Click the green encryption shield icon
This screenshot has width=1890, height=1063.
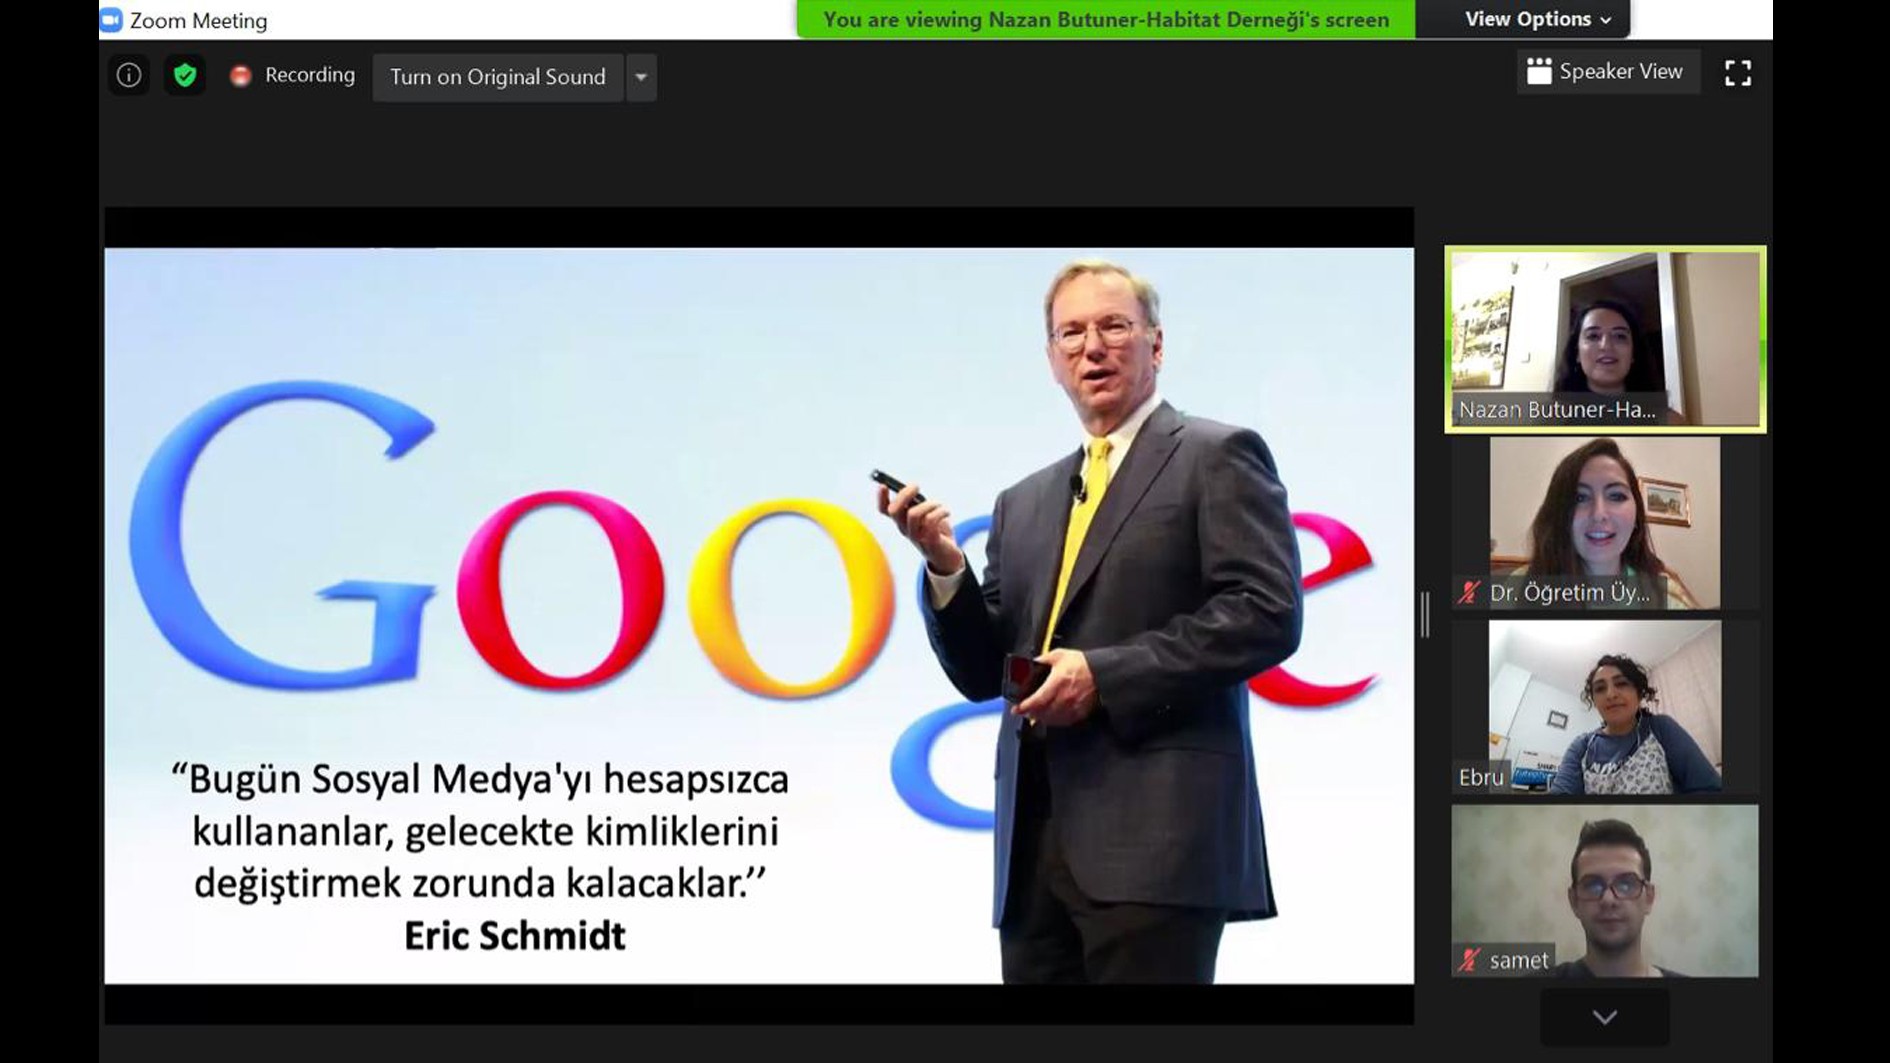185,75
